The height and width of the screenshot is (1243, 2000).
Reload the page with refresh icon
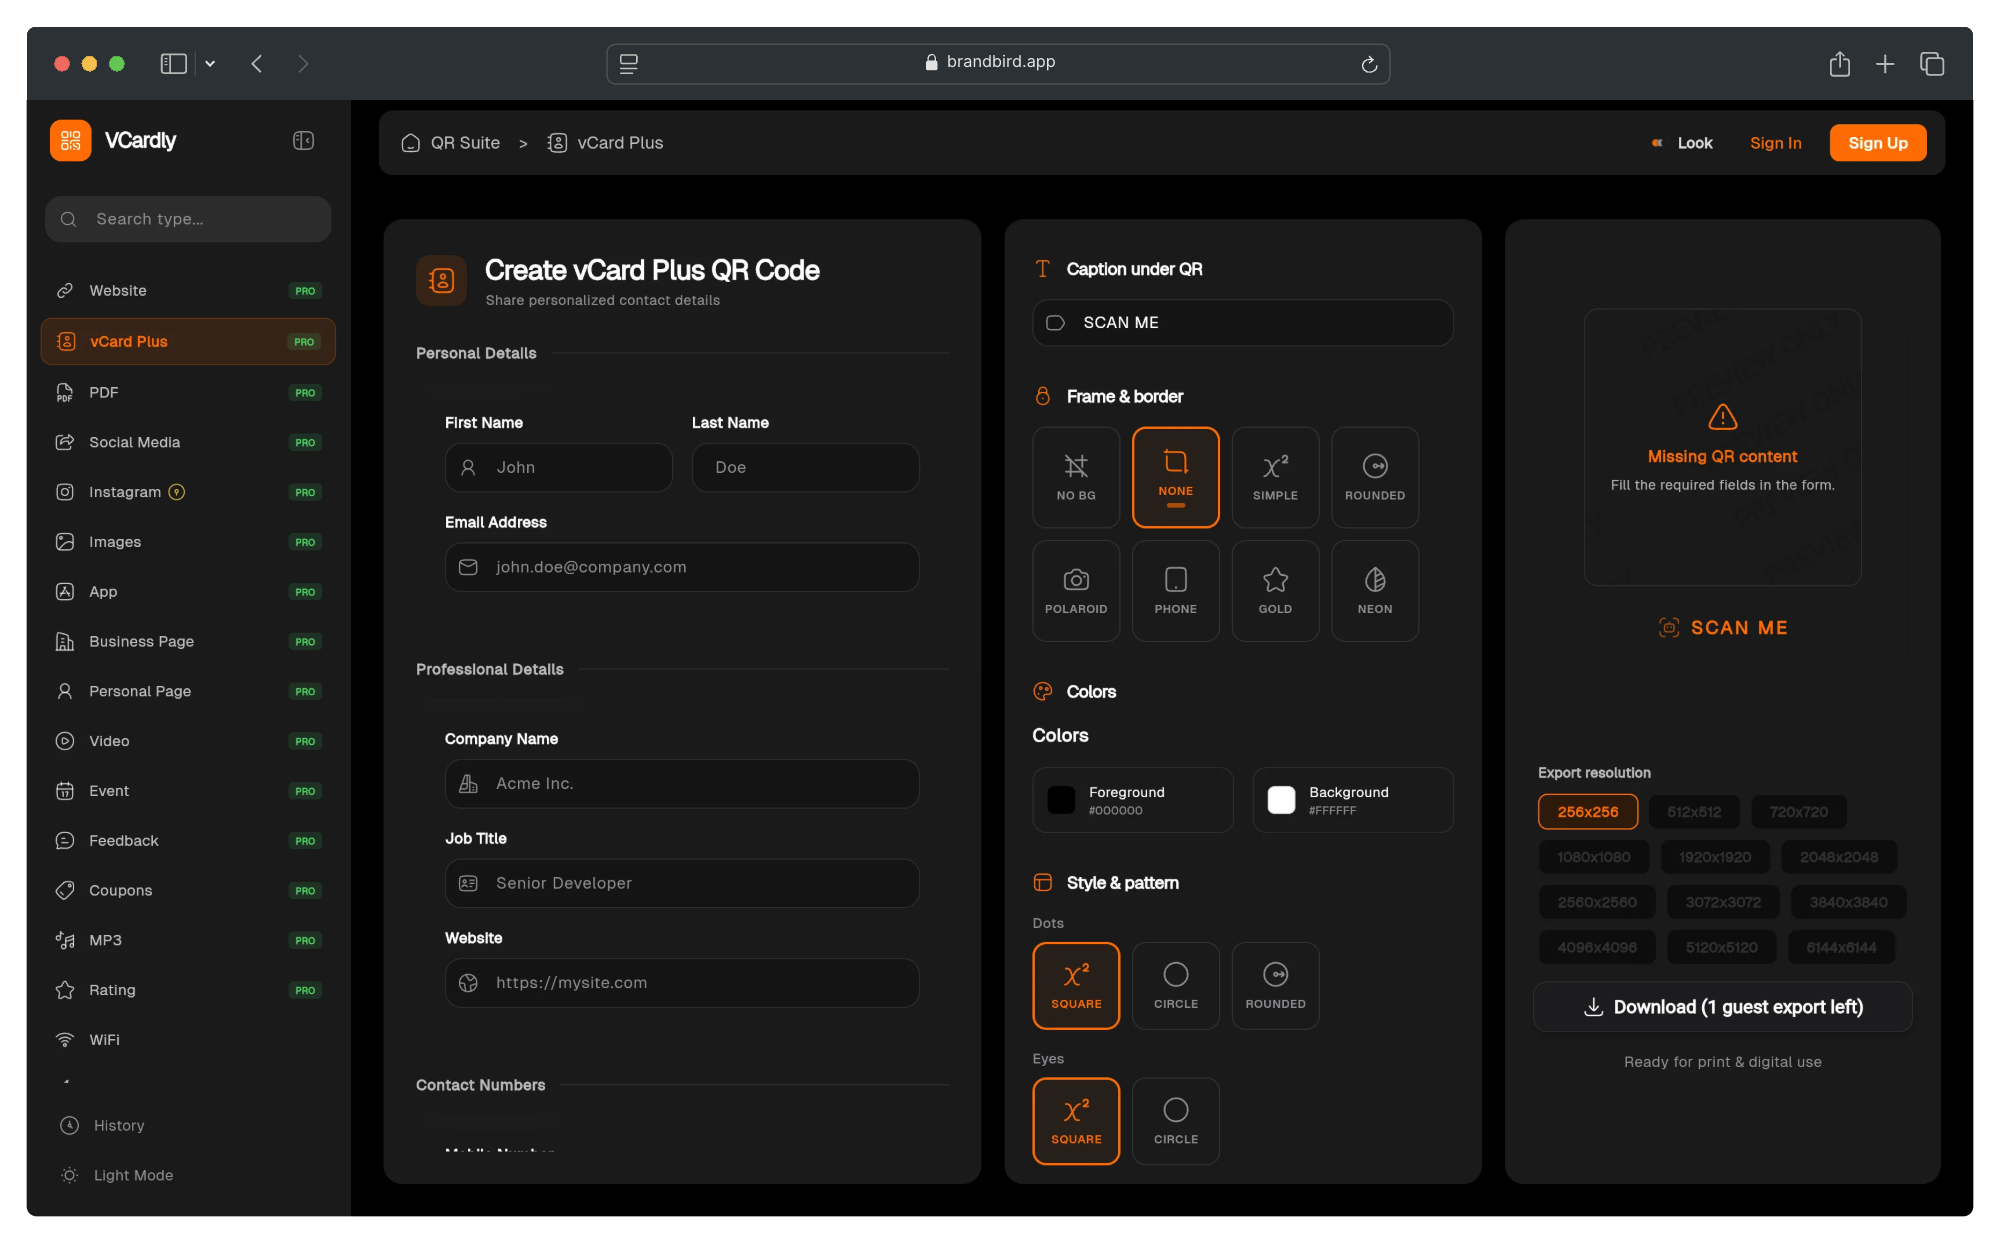[x=1369, y=64]
